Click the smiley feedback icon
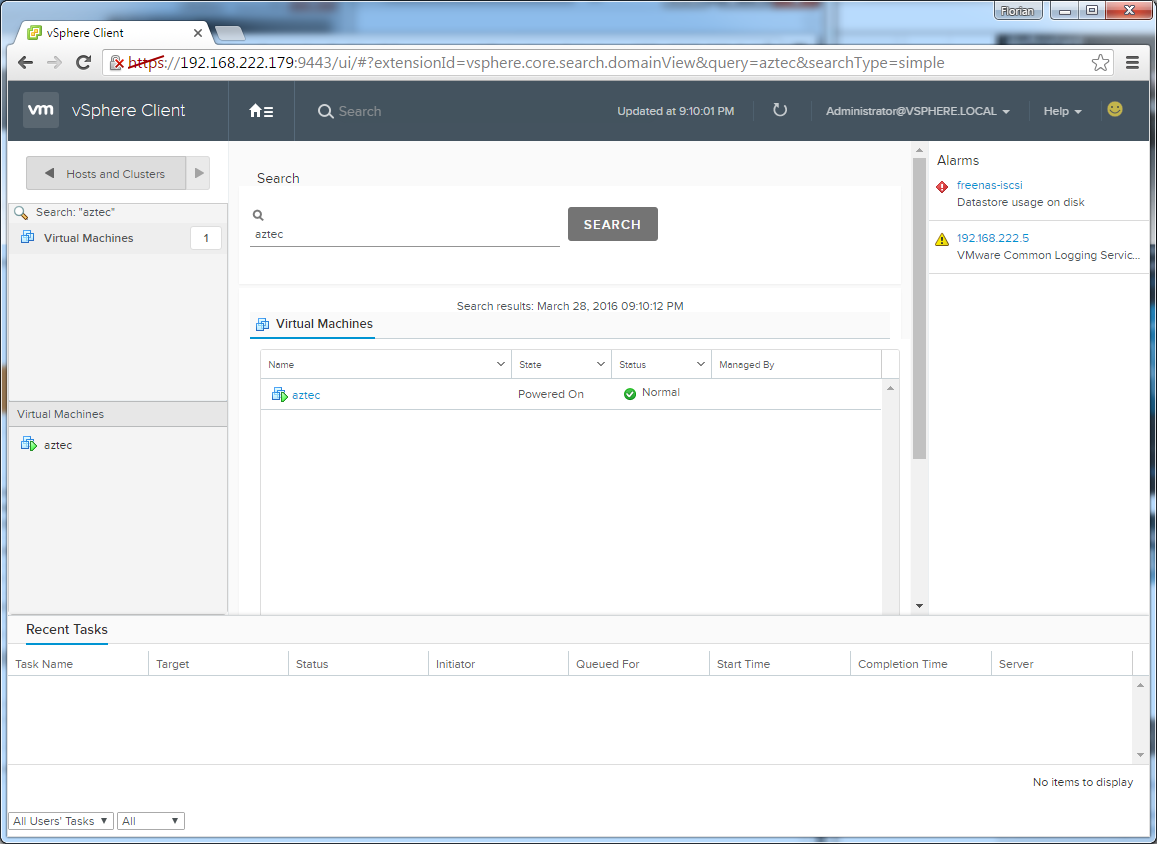This screenshot has height=844, width=1157. coord(1115,109)
